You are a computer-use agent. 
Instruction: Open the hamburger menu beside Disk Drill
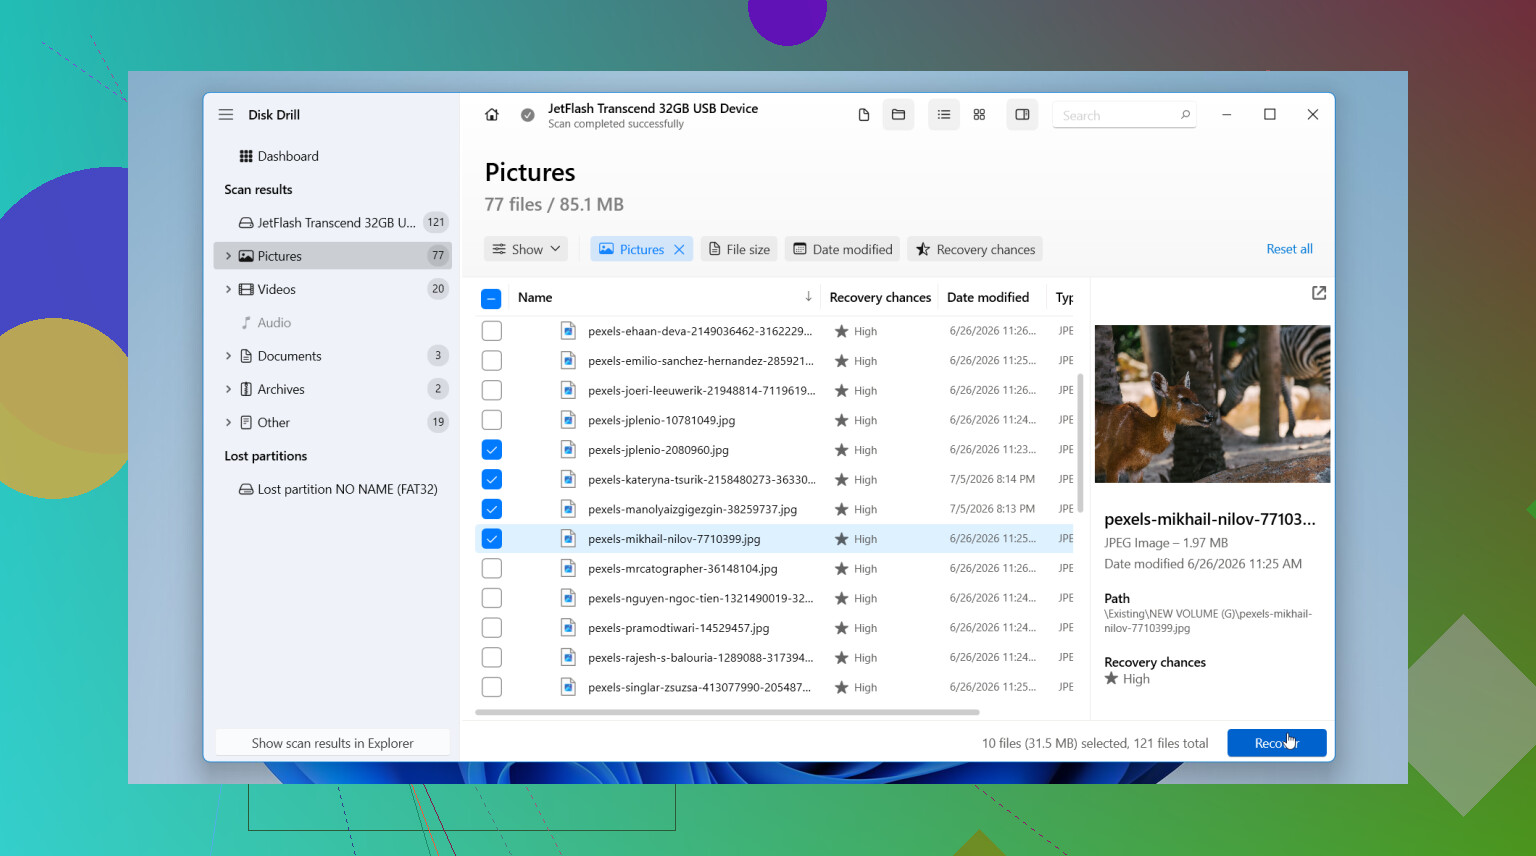(x=226, y=115)
